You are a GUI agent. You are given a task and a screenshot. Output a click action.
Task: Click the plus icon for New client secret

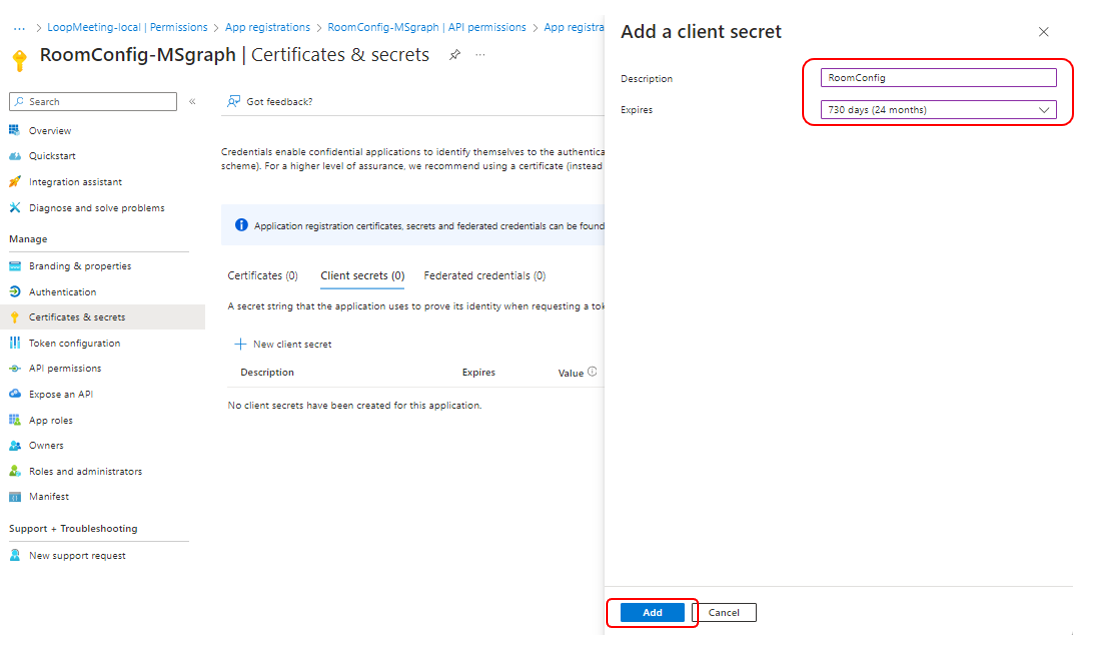(240, 344)
